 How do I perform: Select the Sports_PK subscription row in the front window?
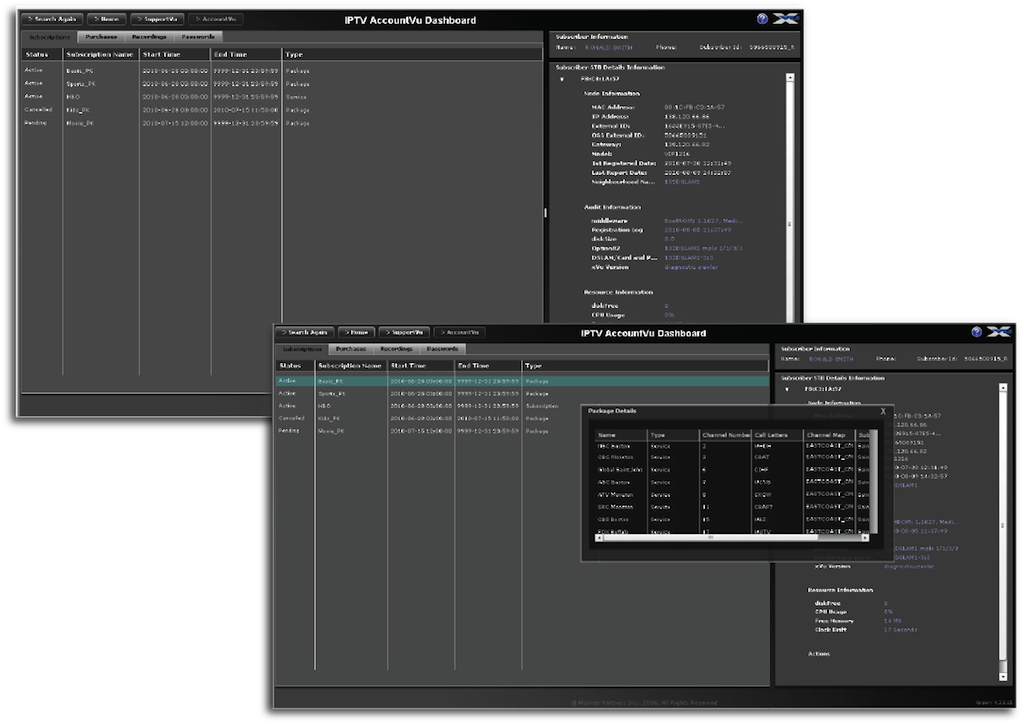332,393
